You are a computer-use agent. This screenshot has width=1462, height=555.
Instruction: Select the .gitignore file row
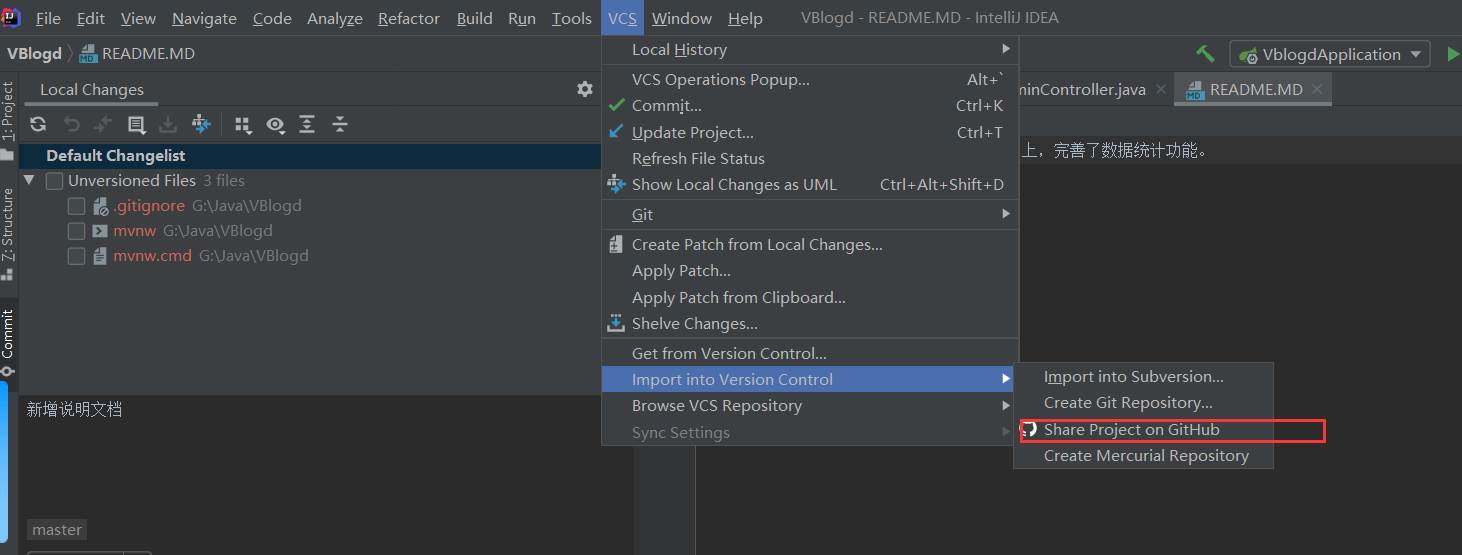pyautogui.click(x=310, y=206)
